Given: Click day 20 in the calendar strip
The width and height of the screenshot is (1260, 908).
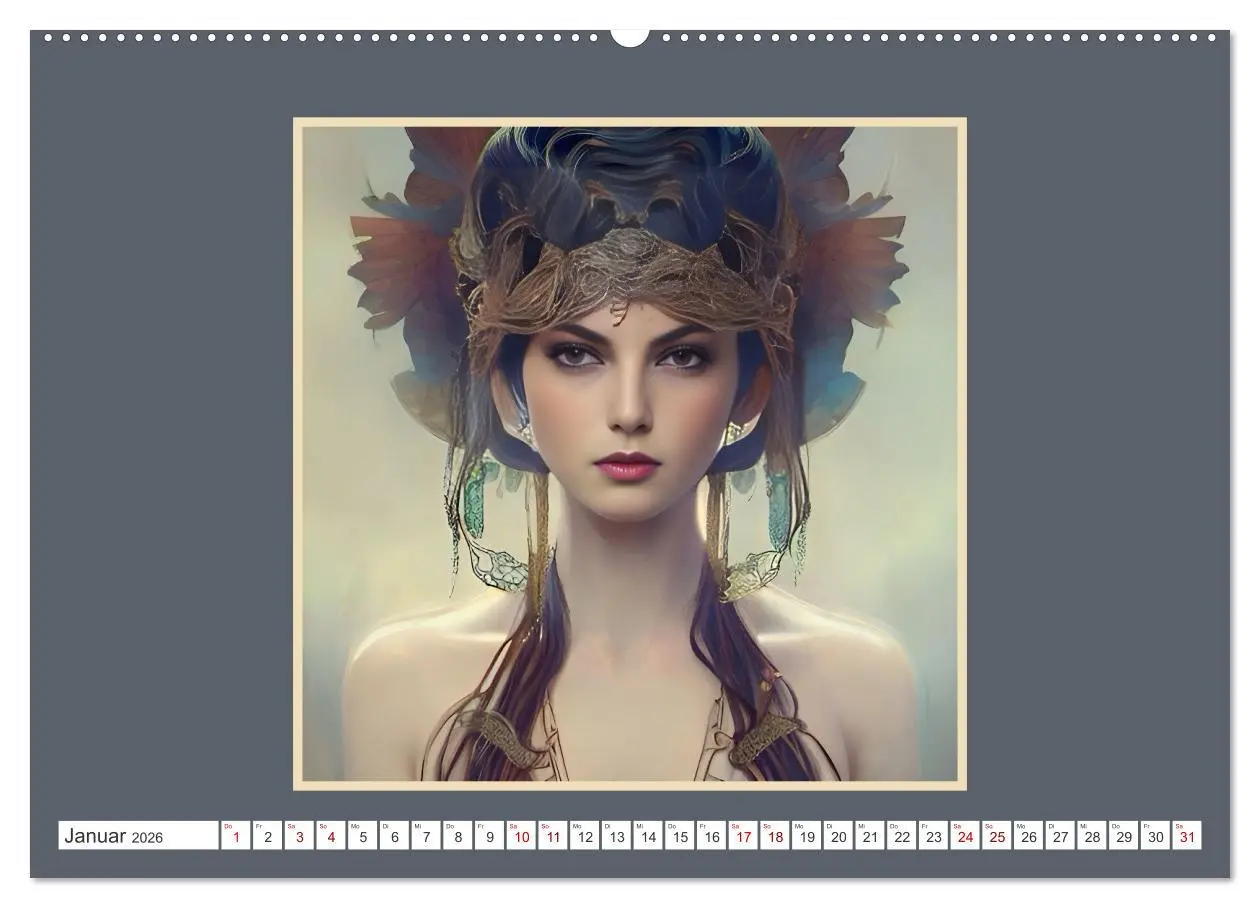Looking at the screenshot, I should point(838,836).
